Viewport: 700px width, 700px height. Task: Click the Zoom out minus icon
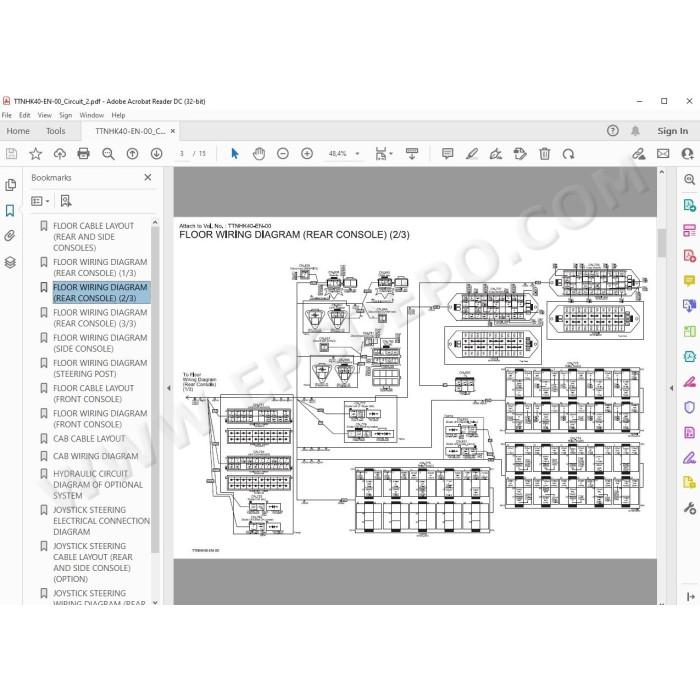click(x=283, y=154)
